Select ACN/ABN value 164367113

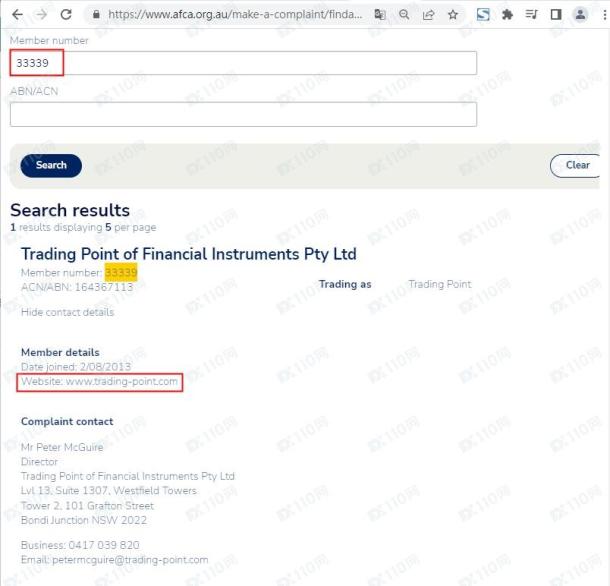click(x=104, y=287)
